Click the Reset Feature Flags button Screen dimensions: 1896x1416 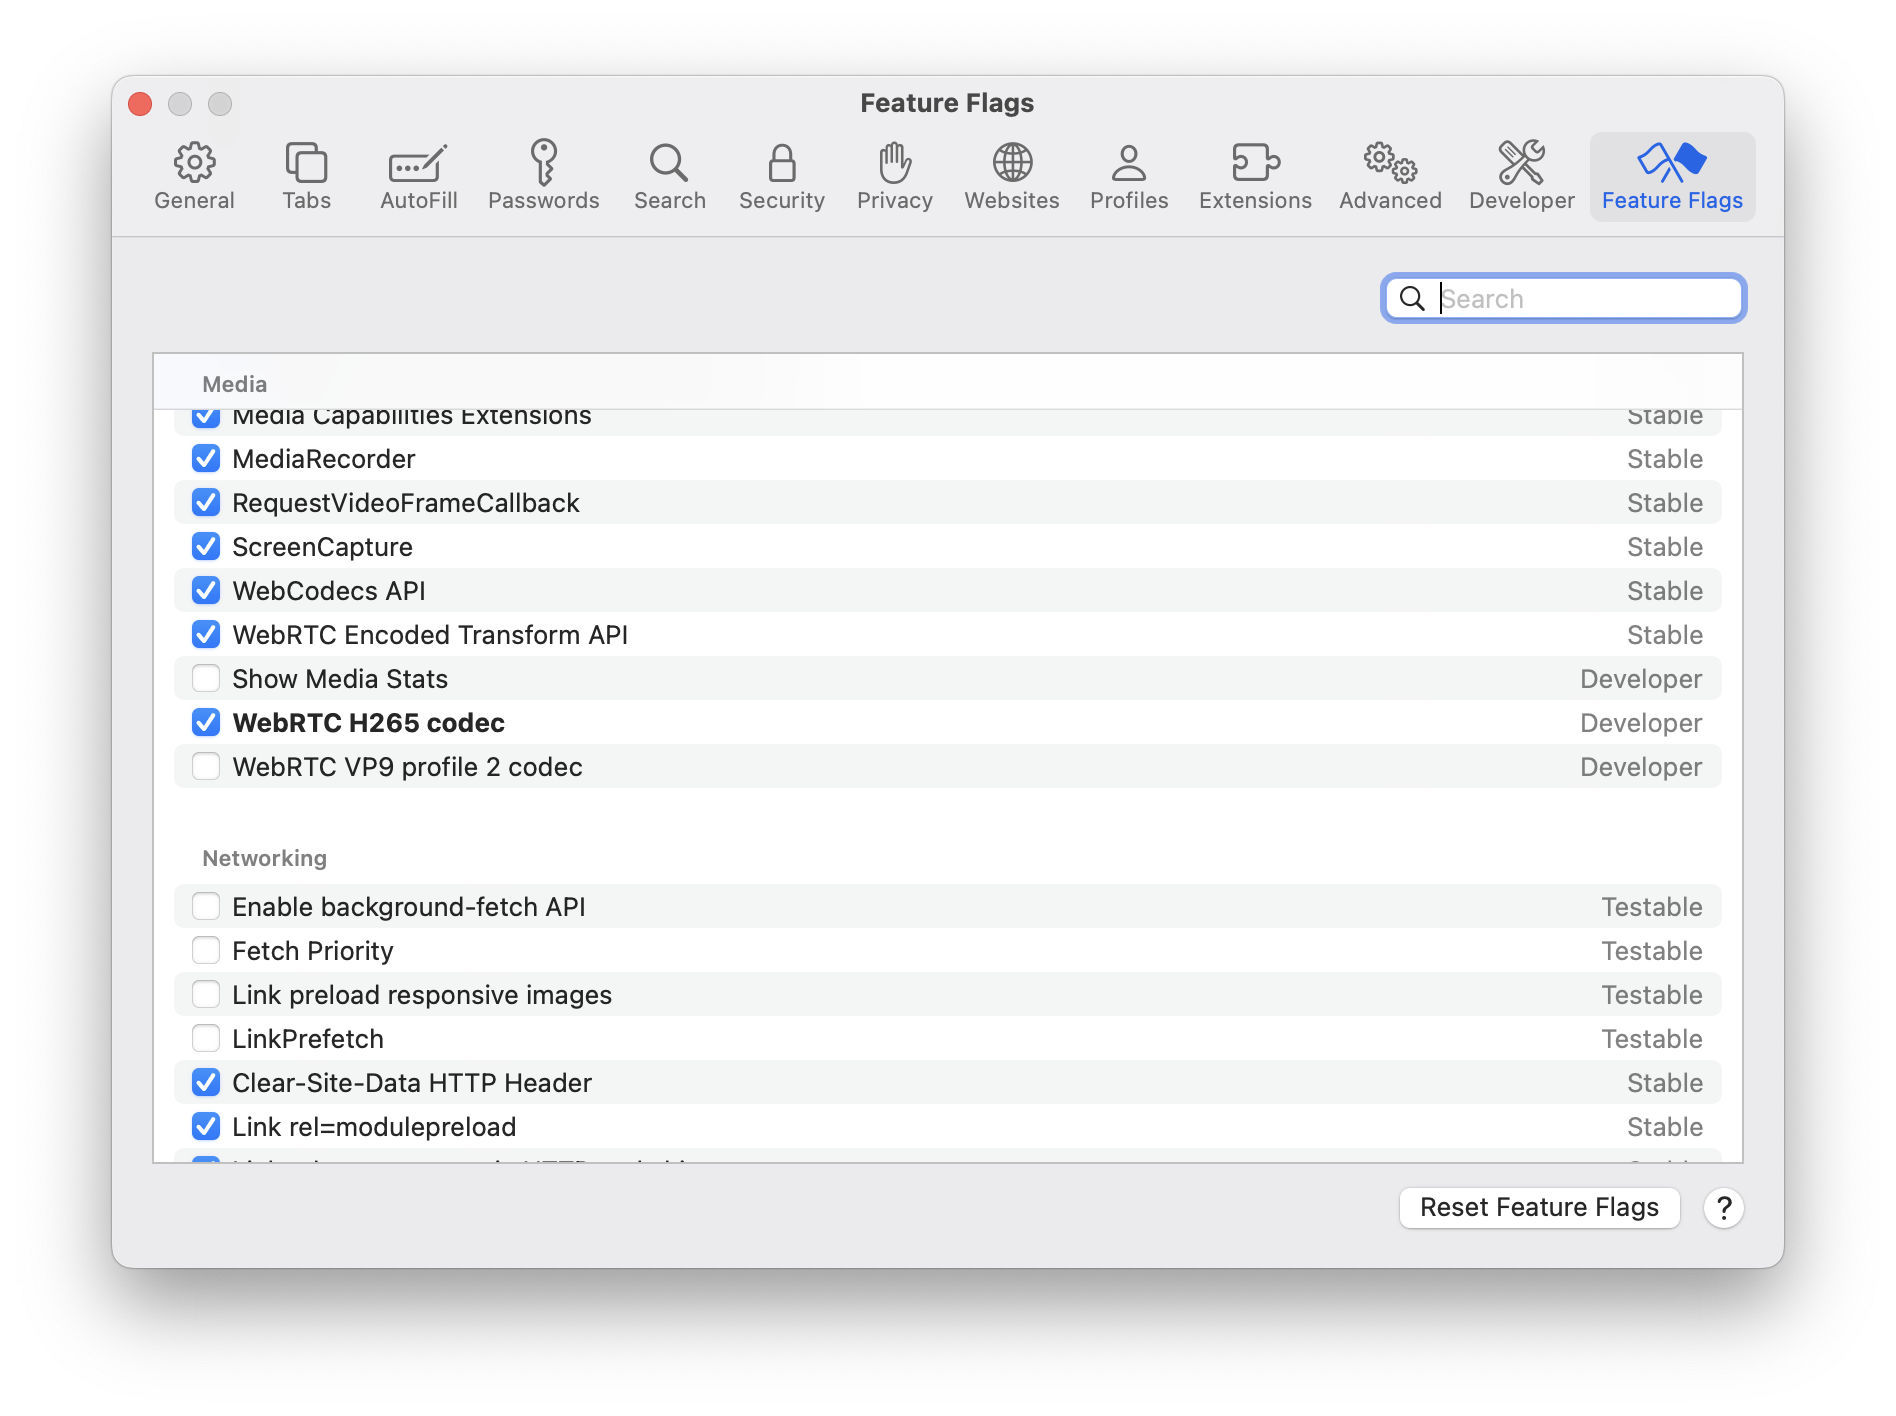coord(1538,1208)
